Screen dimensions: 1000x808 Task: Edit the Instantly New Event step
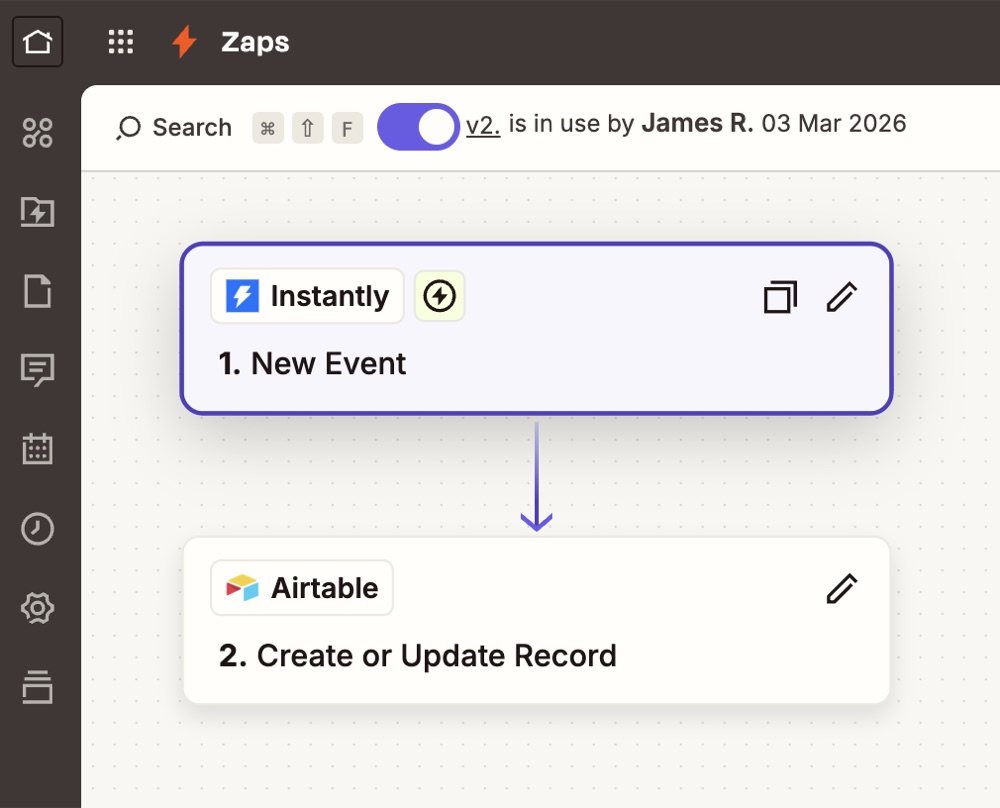pyautogui.click(x=842, y=297)
